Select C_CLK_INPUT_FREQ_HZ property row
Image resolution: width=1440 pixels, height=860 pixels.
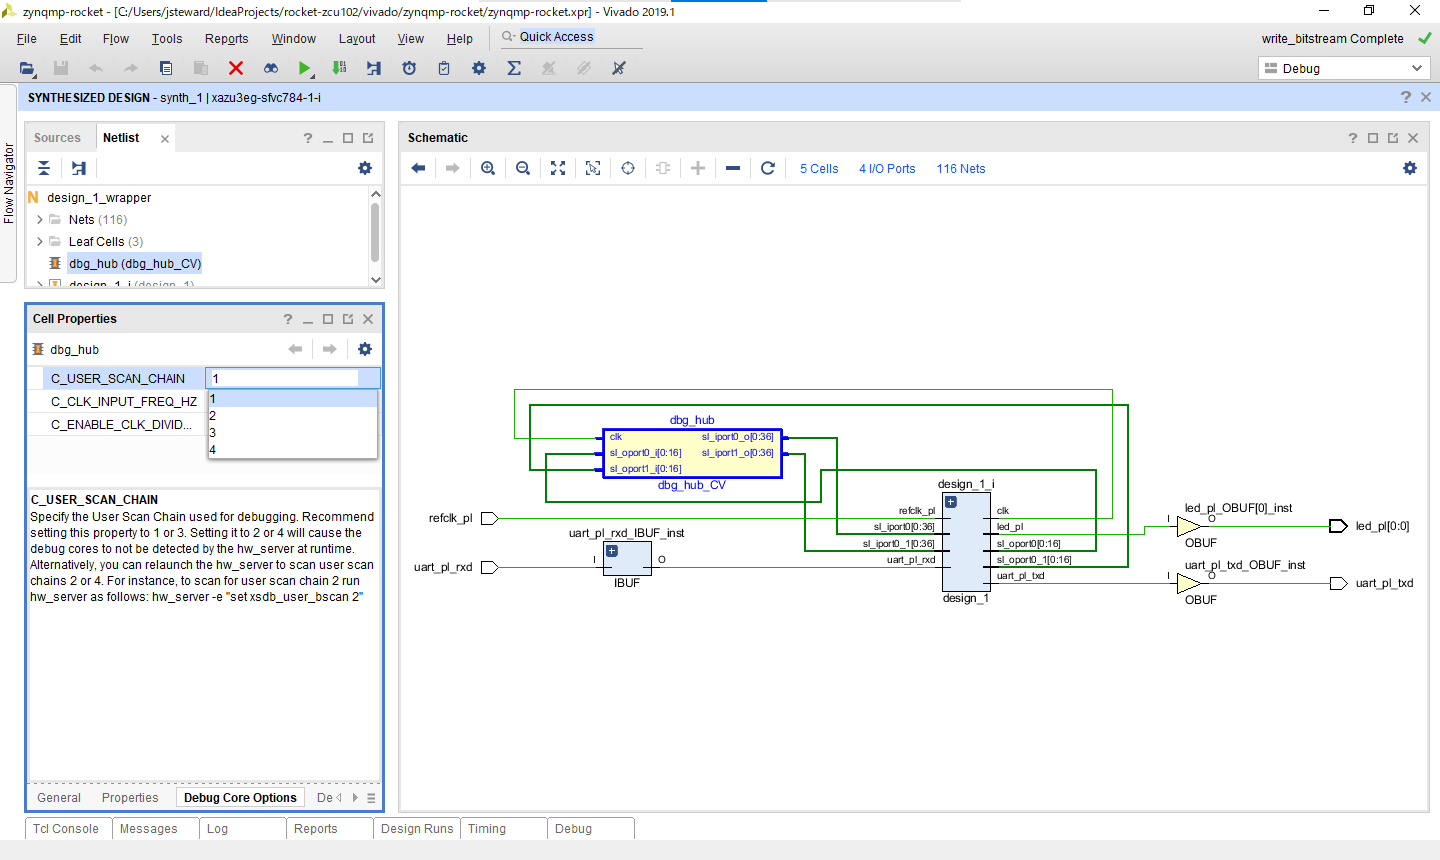pos(124,402)
